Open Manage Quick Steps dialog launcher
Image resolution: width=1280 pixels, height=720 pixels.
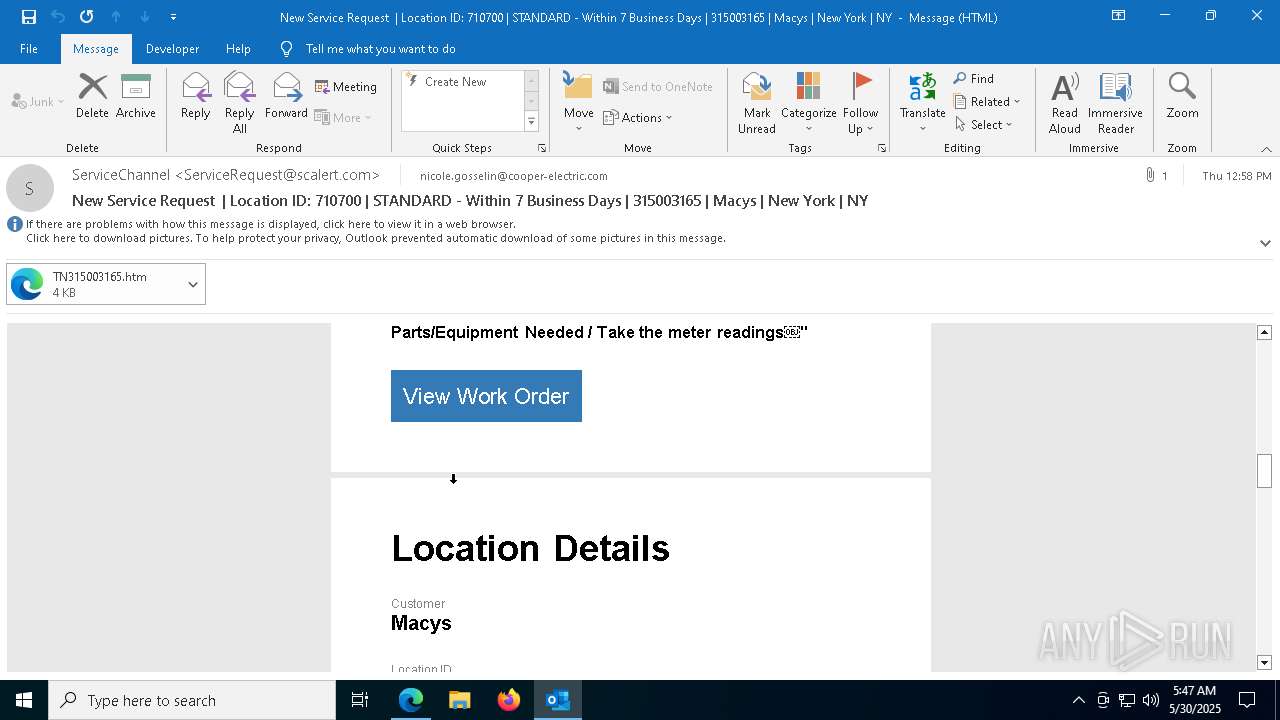click(x=542, y=148)
